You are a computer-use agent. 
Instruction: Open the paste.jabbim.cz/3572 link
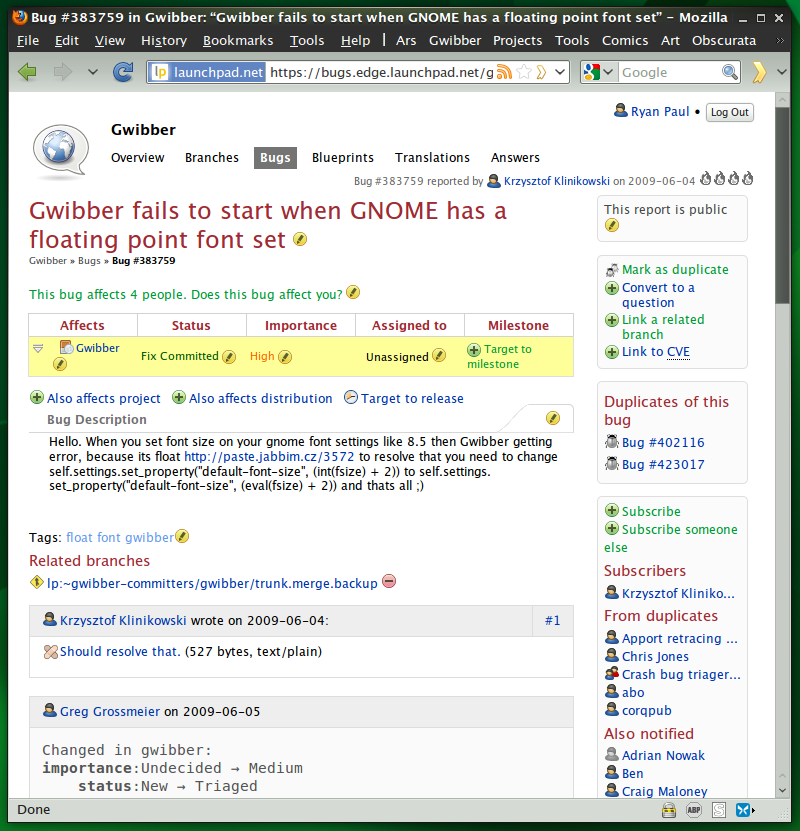[x=269, y=456]
